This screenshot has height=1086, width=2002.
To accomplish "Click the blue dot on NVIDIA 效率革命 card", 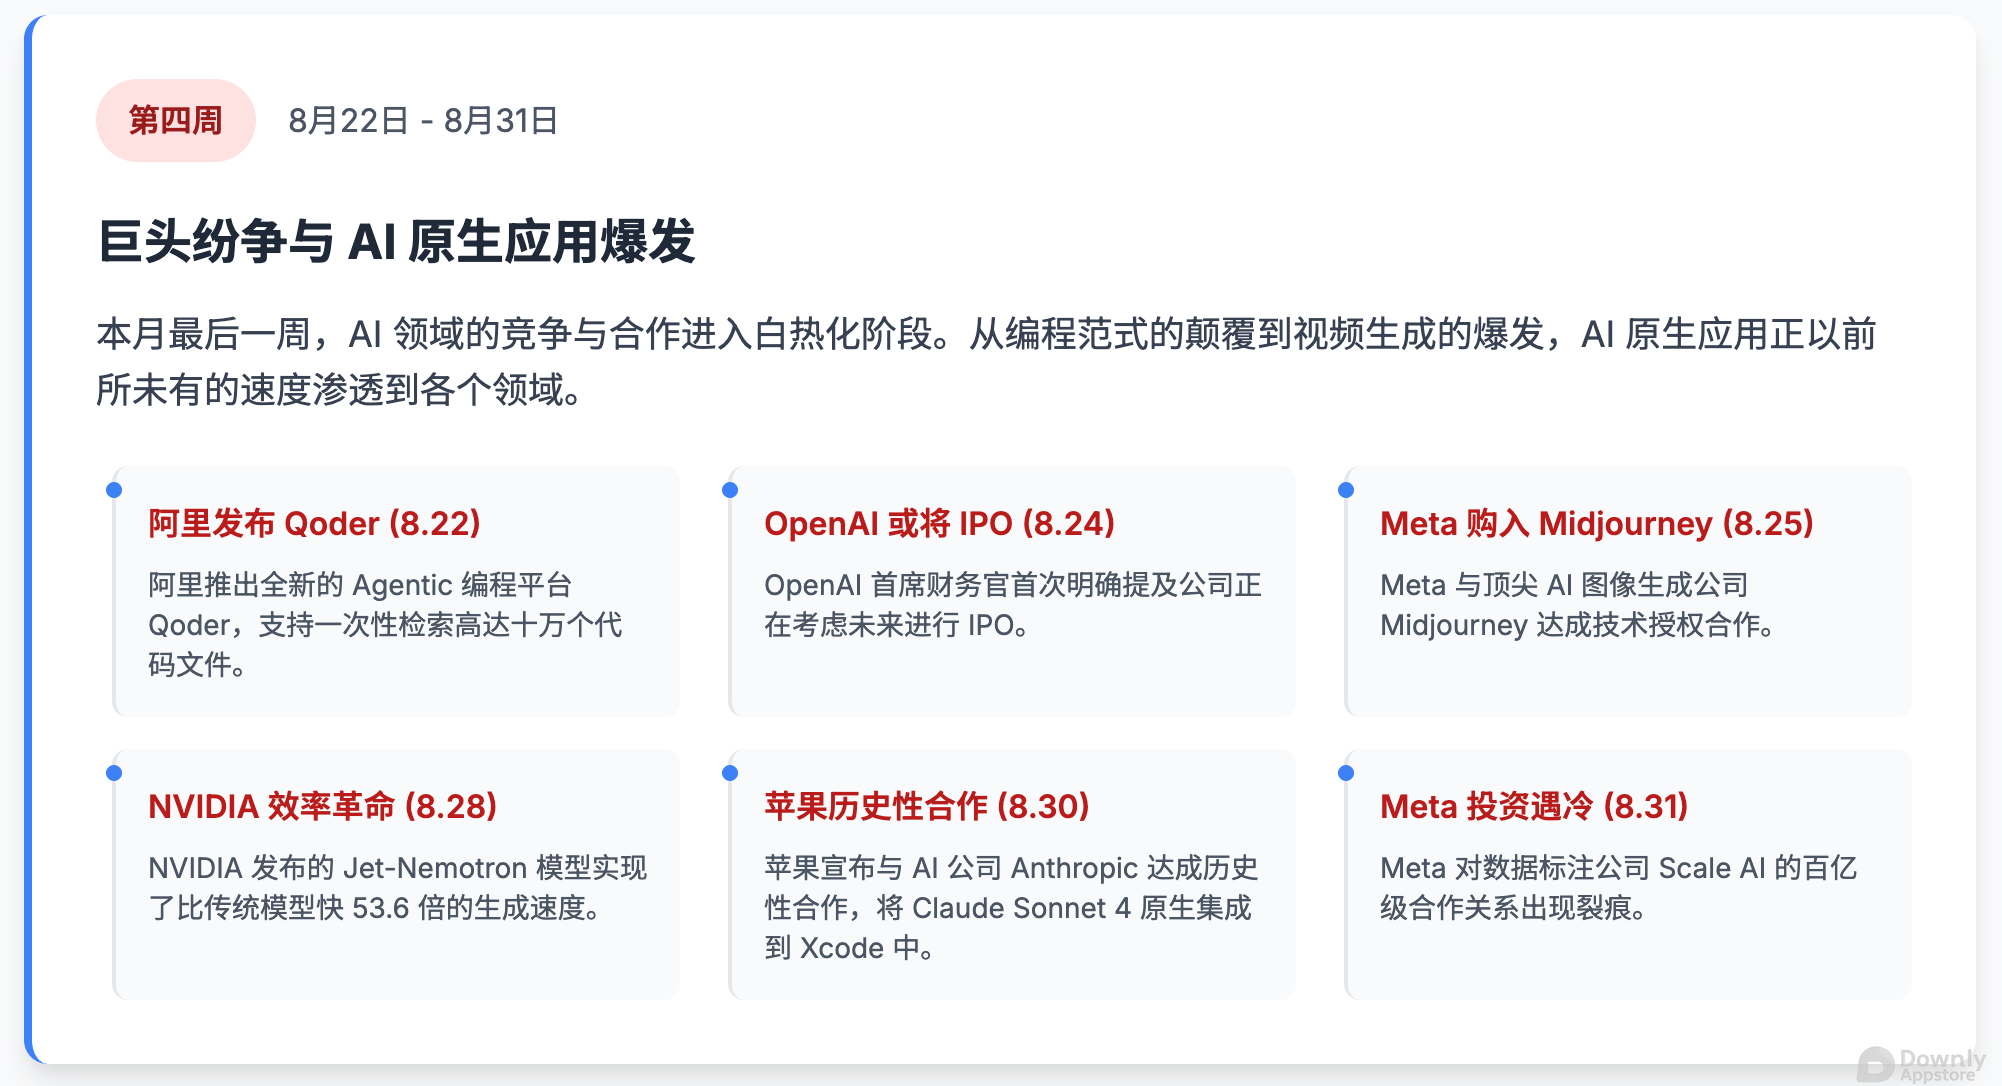I will 114,773.
